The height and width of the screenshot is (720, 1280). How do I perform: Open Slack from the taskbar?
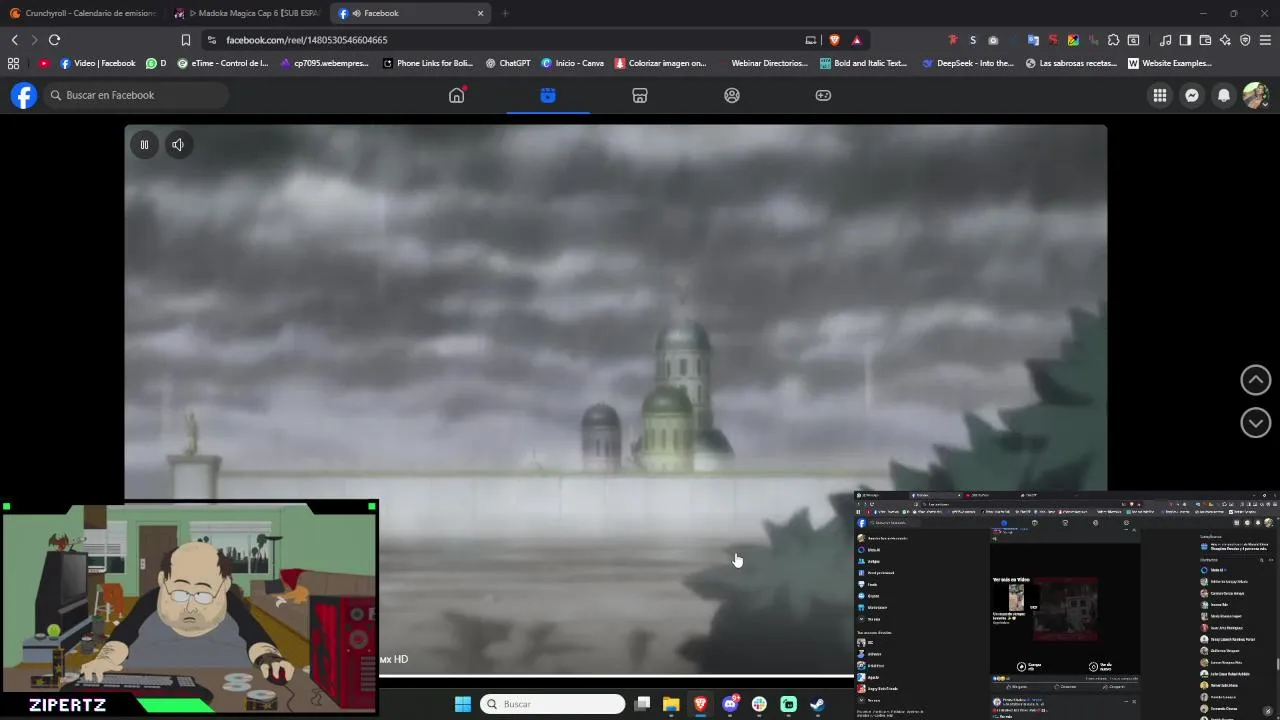(x=759, y=704)
